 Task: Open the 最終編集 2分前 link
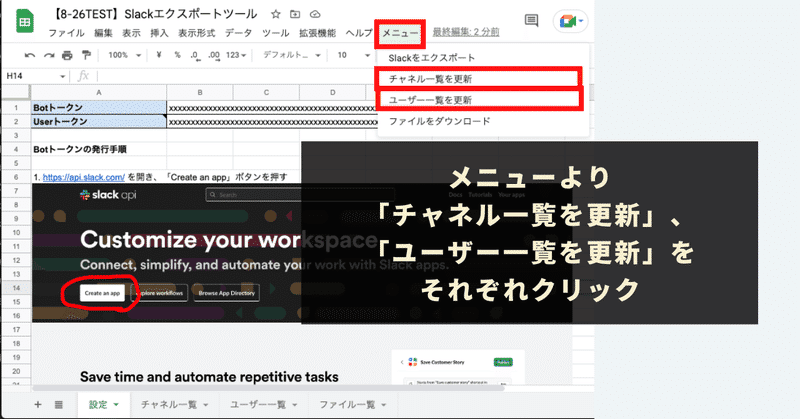coord(466,32)
